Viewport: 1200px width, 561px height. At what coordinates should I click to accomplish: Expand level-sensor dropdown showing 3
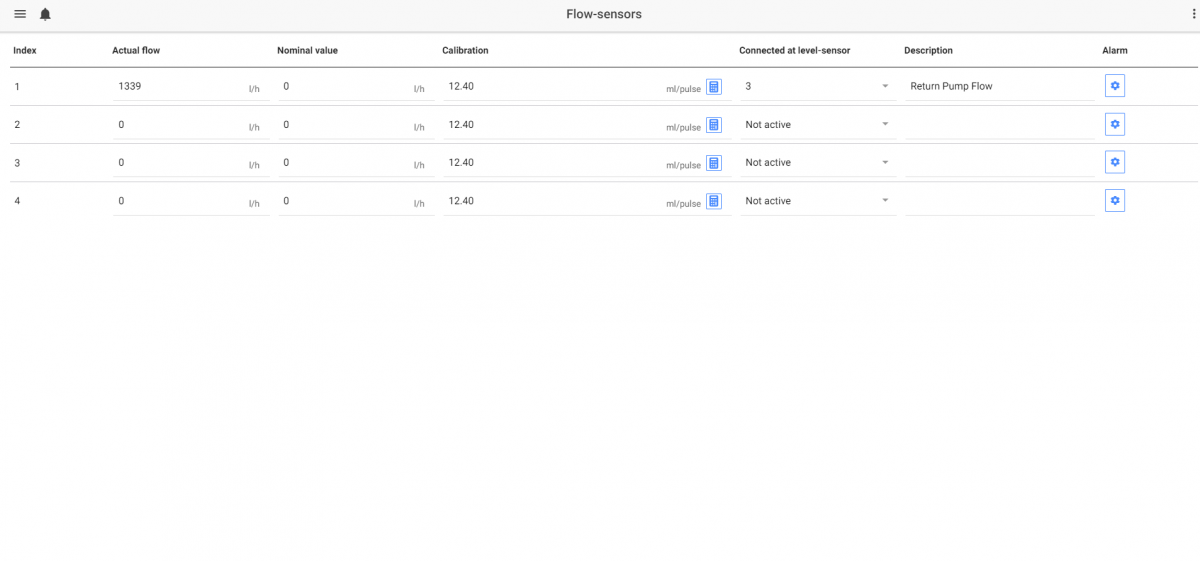[x=817, y=87]
